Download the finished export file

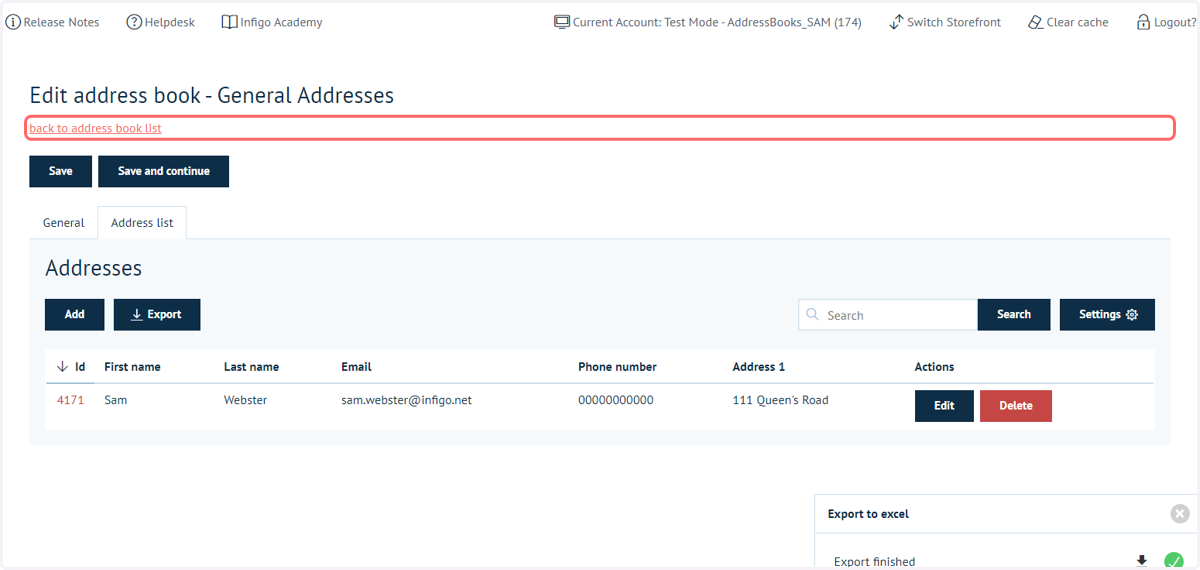pyautogui.click(x=1142, y=561)
